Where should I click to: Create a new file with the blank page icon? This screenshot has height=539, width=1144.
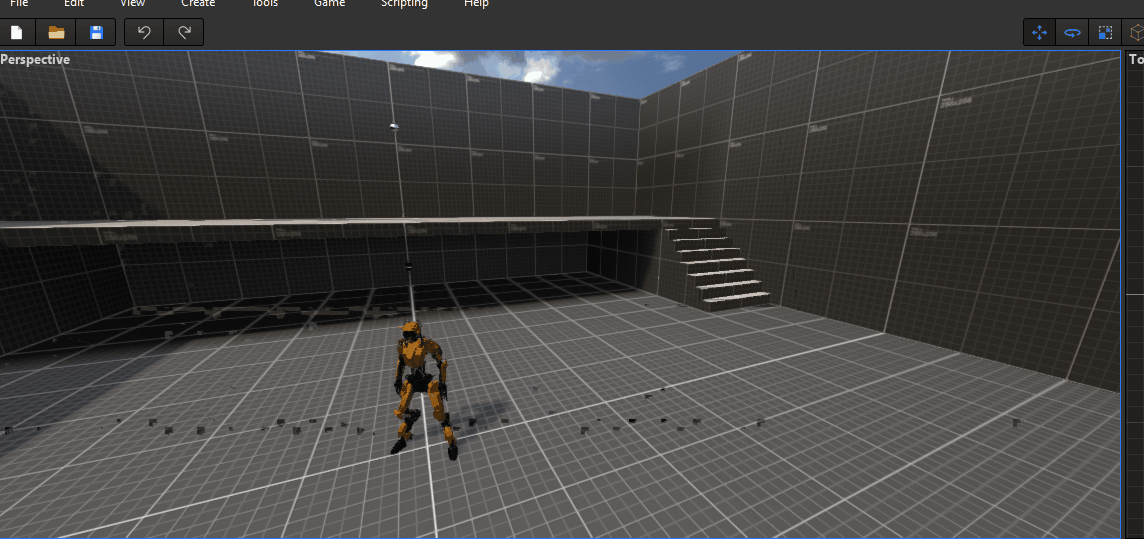[16, 33]
